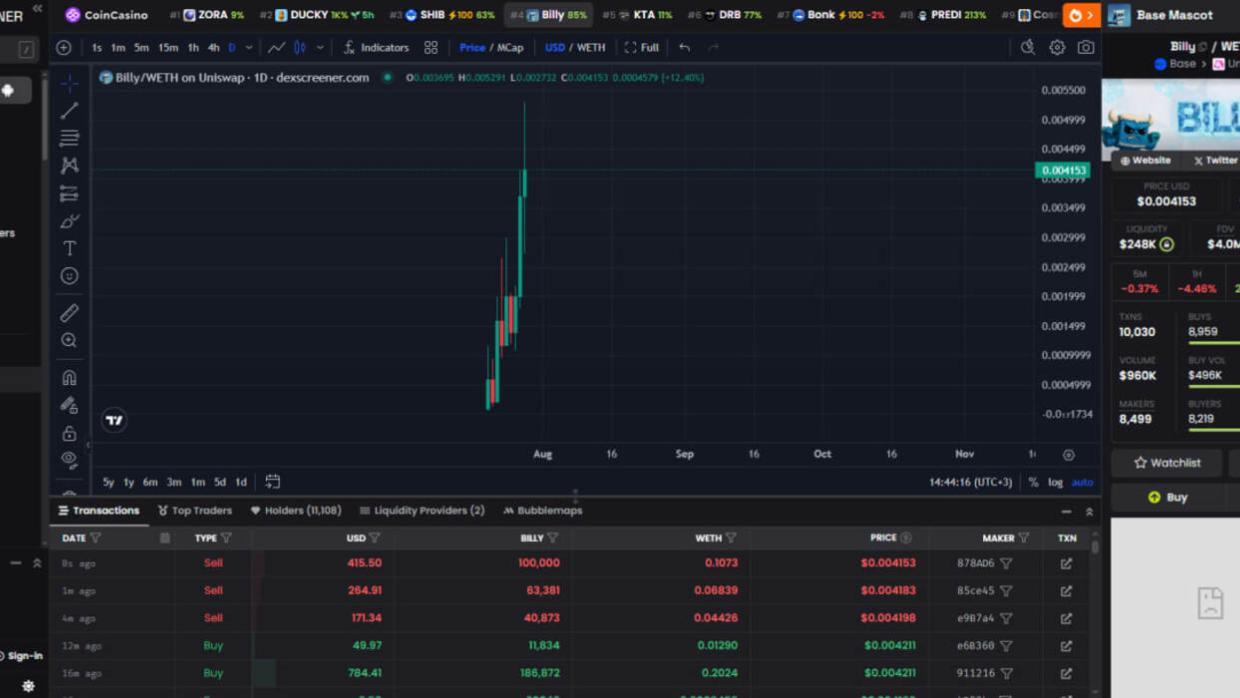Filter transactions by USD amount

(374, 538)
